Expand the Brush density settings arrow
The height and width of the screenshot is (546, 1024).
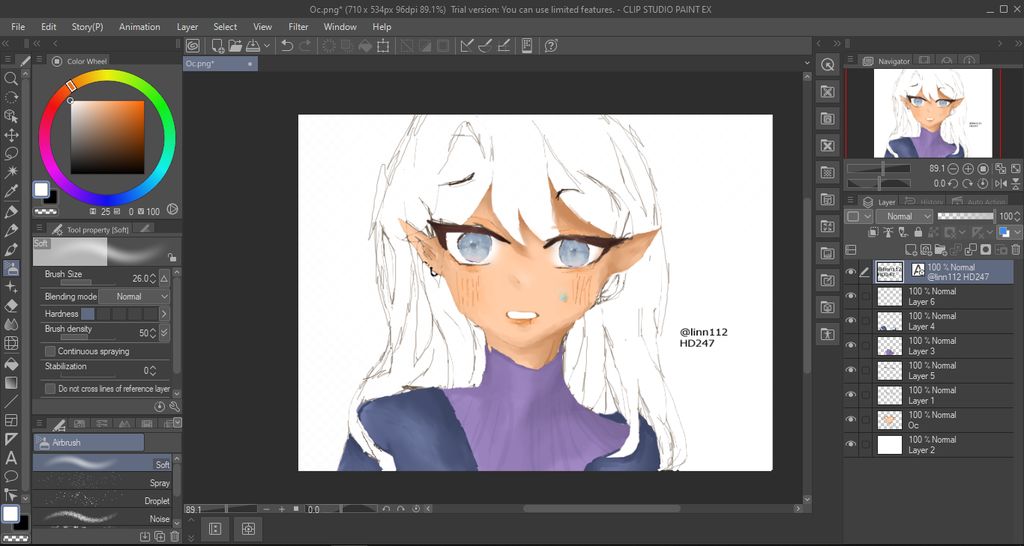coord(164,332)
